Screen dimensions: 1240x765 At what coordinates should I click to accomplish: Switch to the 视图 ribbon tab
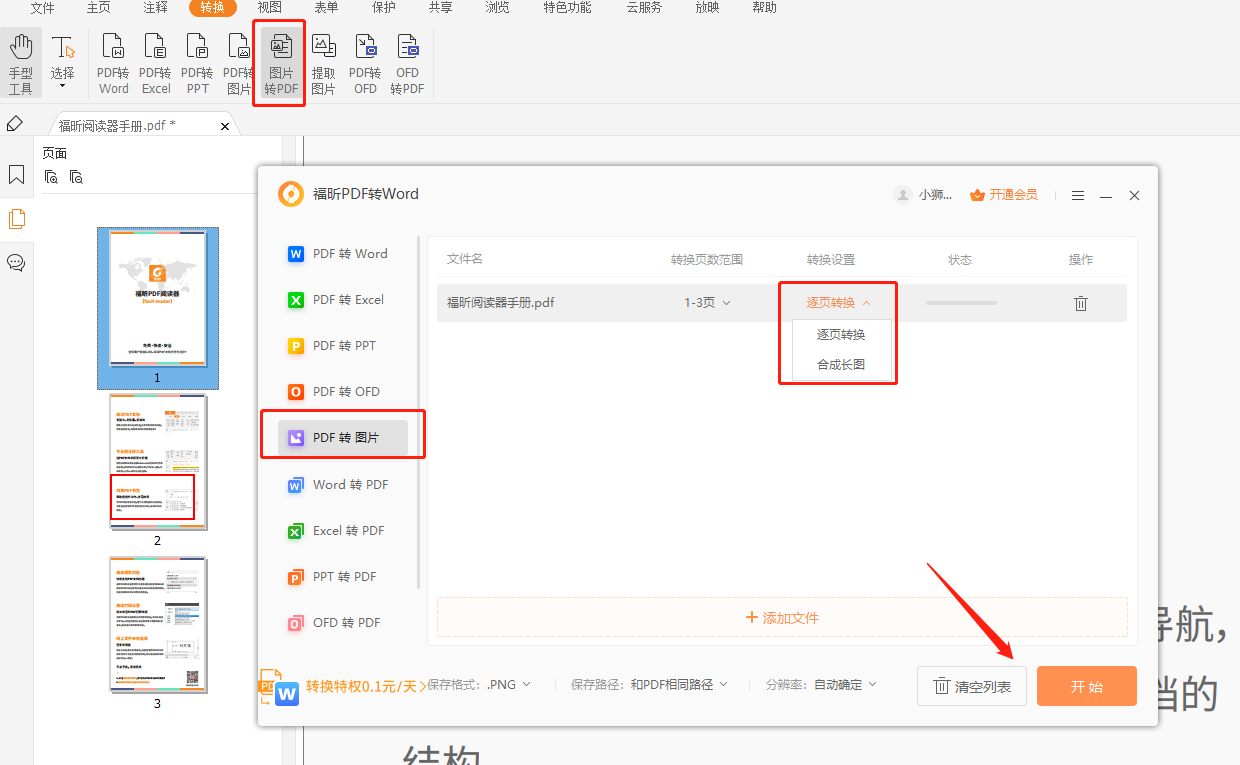tap(269, 8)
